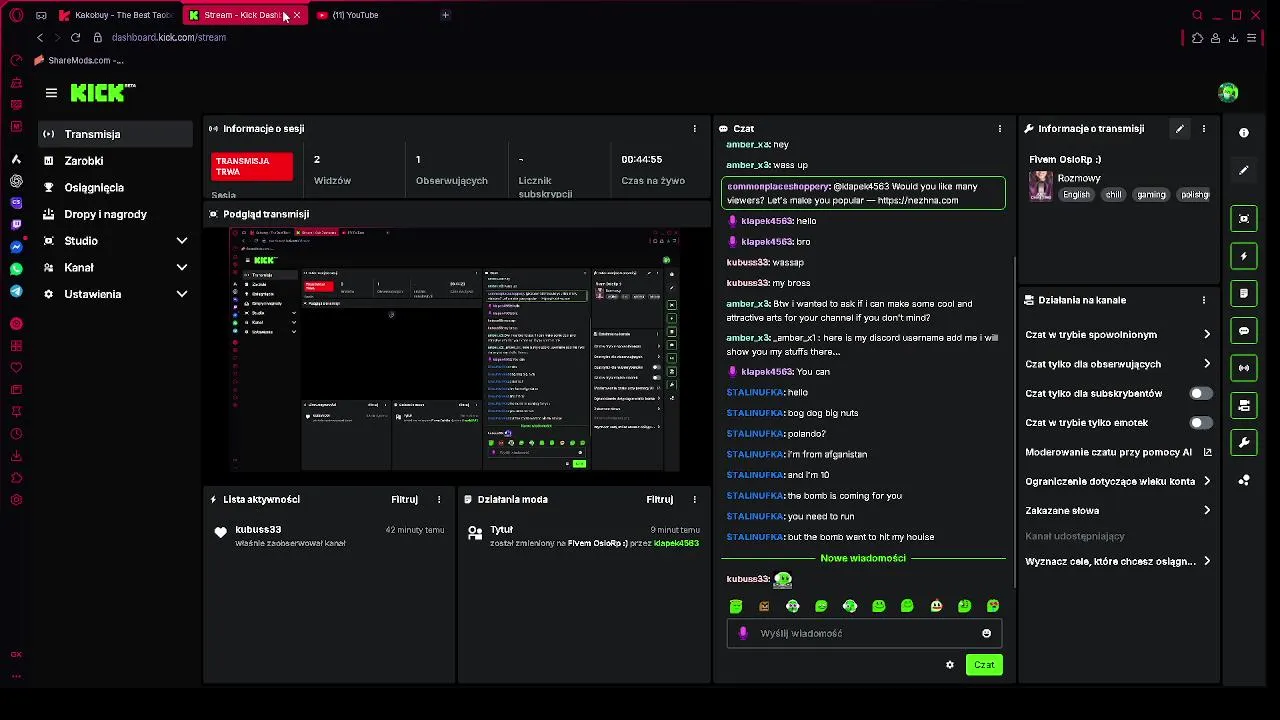
Task: Click the info icon in right rail
Action: (x=1244, y=133)
